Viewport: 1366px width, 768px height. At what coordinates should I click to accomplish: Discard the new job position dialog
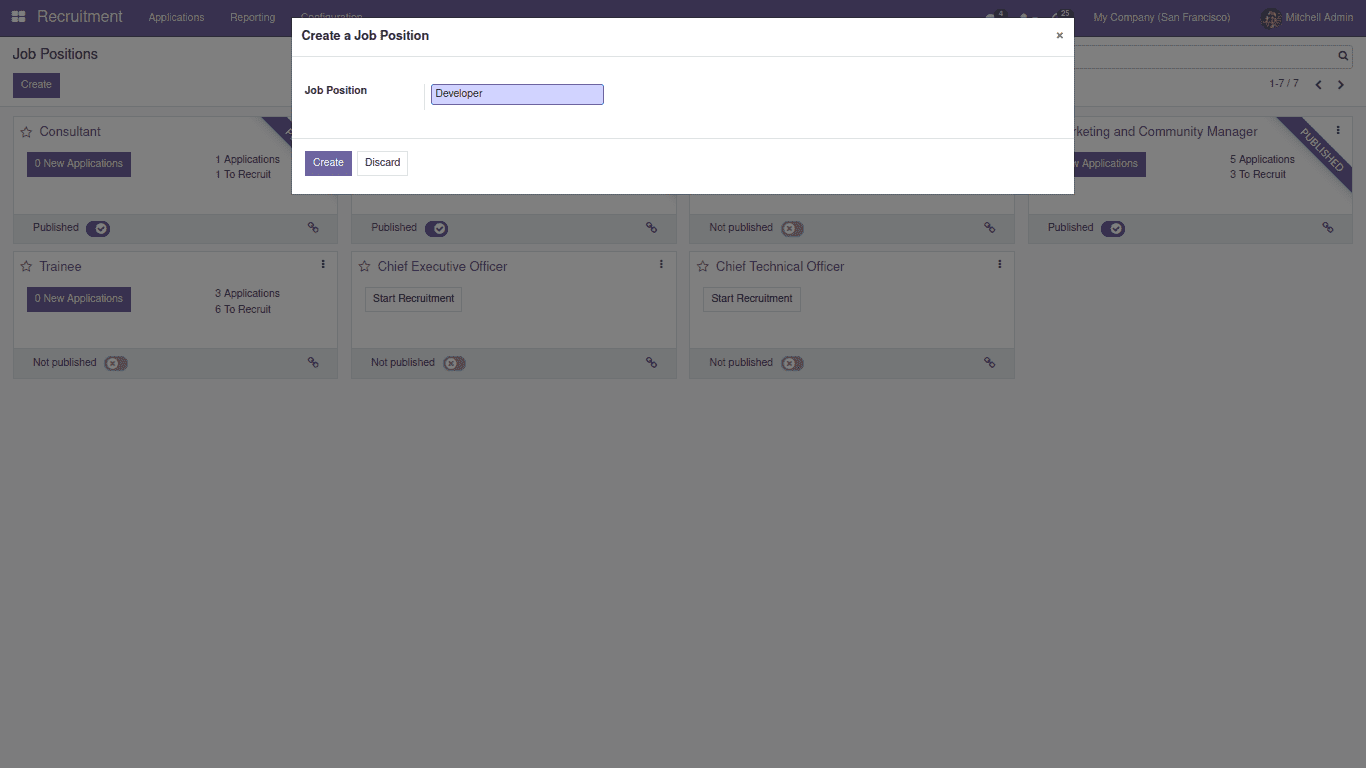382,163
